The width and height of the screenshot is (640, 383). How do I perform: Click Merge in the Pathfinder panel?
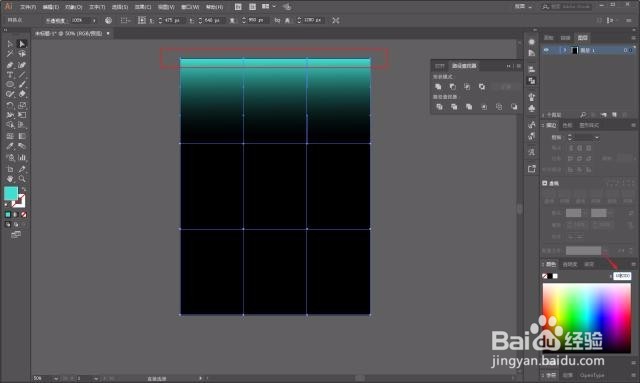coord(469,107)
